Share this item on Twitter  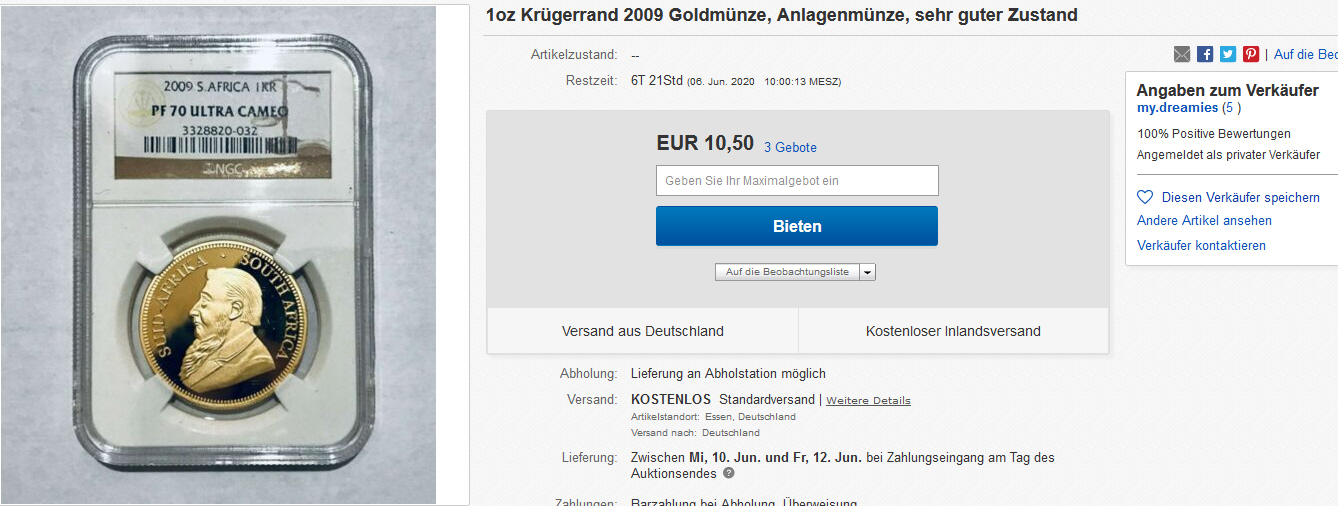[x=1228, y=54]
